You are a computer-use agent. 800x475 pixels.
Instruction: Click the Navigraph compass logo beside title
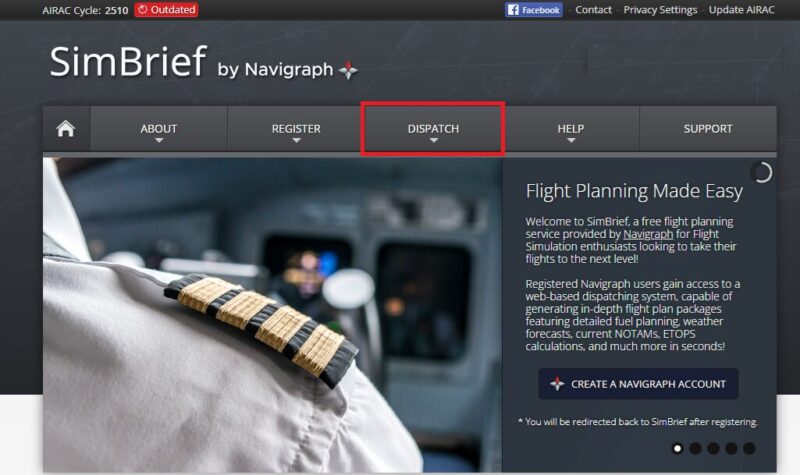pyautogui.click(x=348, y=70)
